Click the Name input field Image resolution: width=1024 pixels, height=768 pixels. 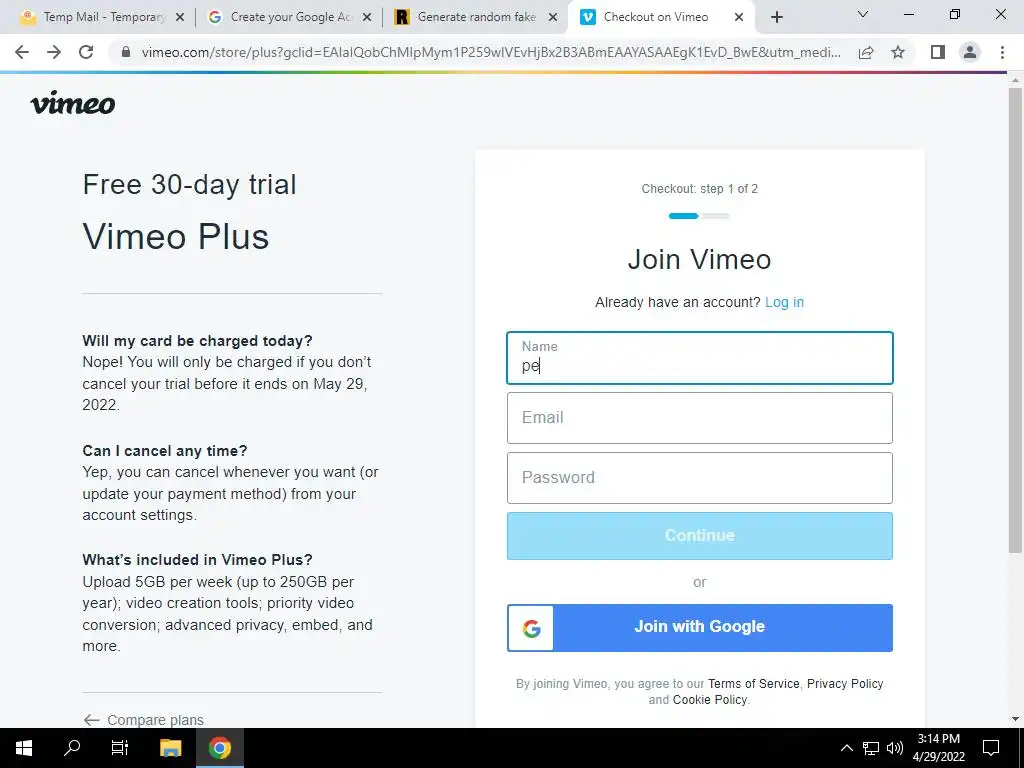pos(699,358)
